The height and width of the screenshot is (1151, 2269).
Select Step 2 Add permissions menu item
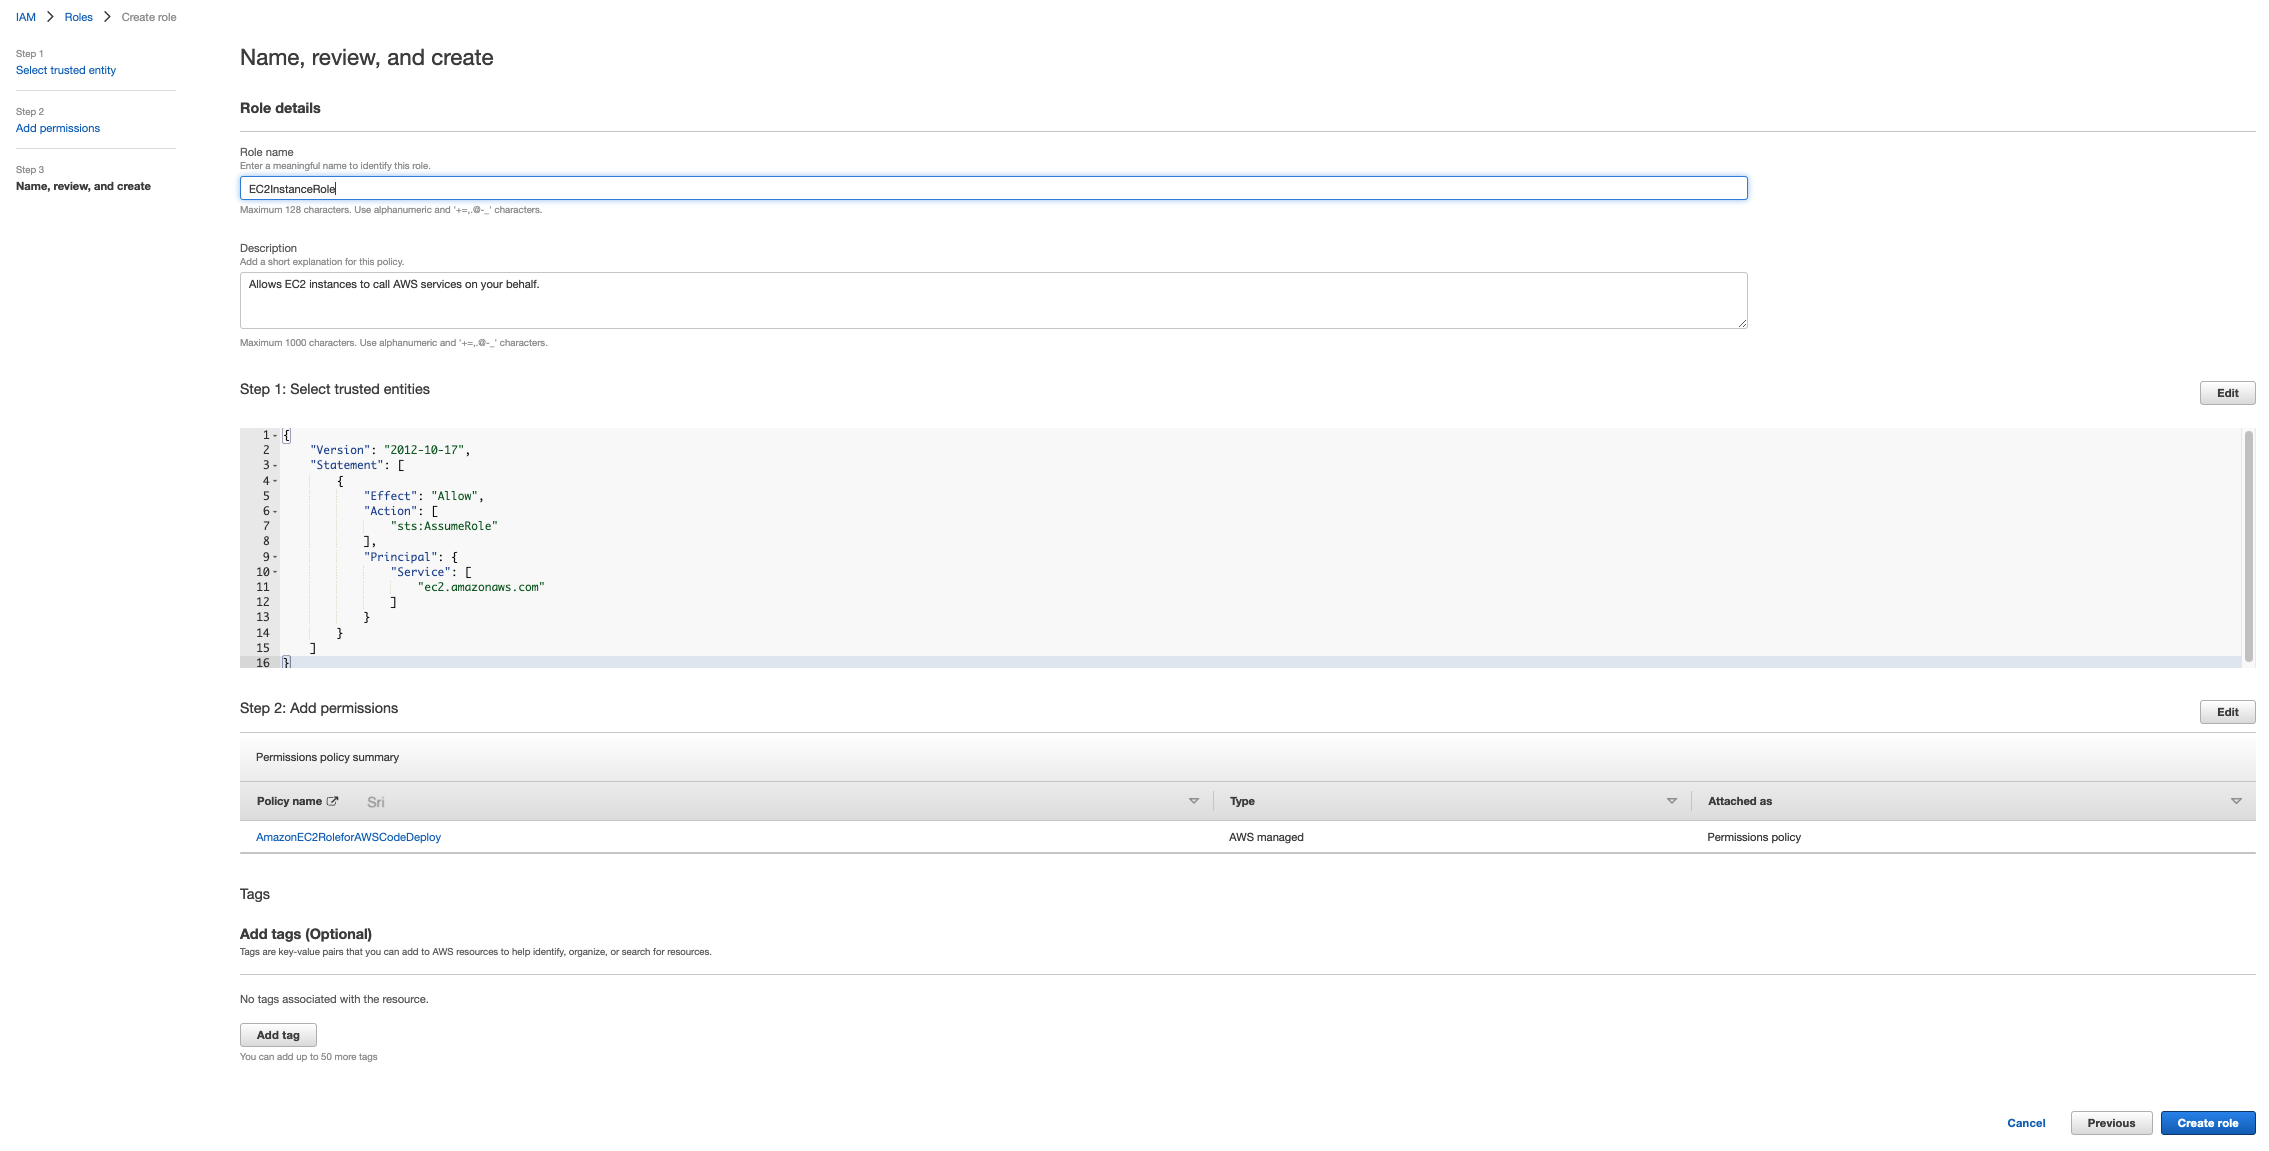coord(57,128)
